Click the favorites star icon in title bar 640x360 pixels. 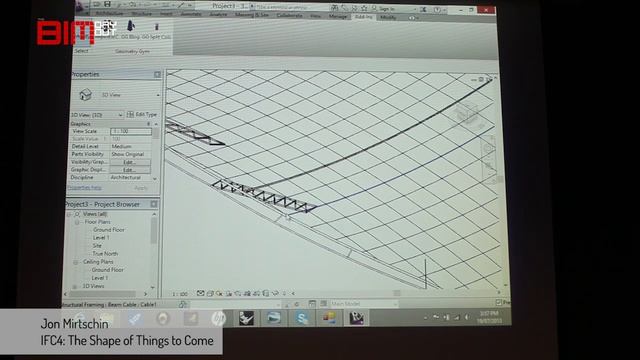click(x=364, y=8)
